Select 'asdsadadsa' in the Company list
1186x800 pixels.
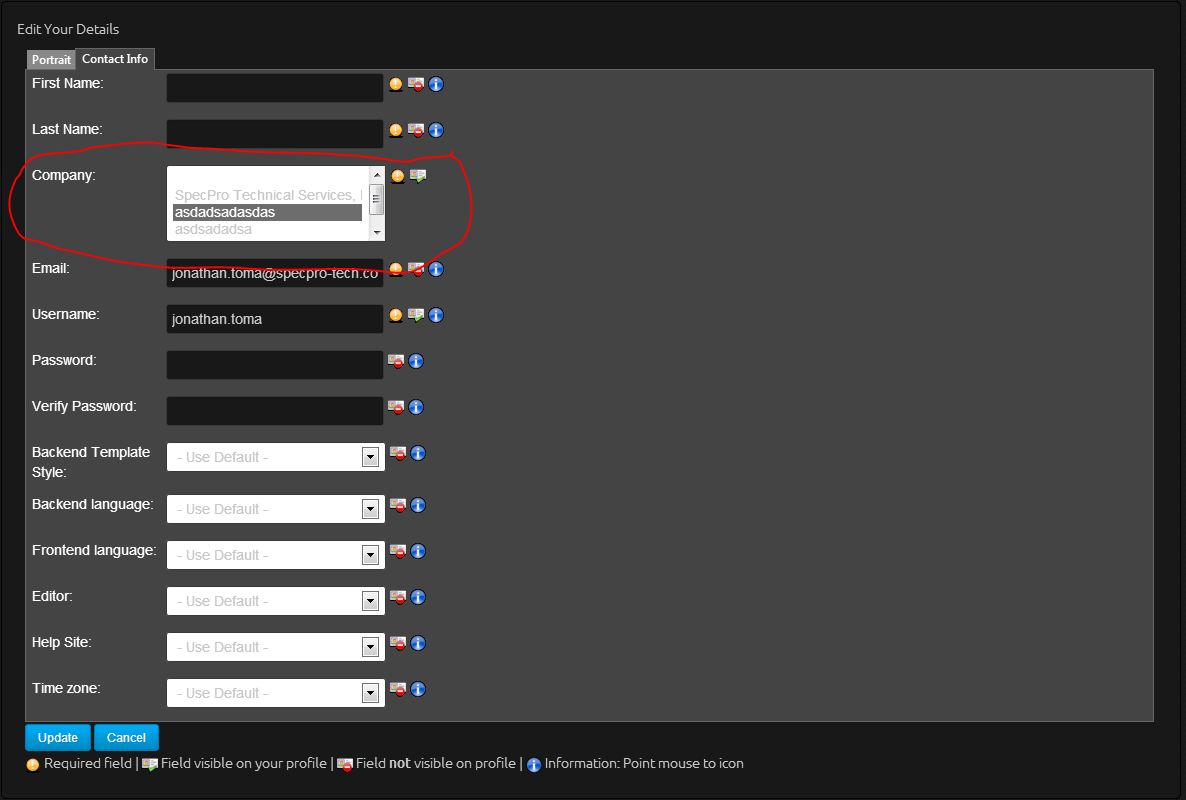point(268,229)
